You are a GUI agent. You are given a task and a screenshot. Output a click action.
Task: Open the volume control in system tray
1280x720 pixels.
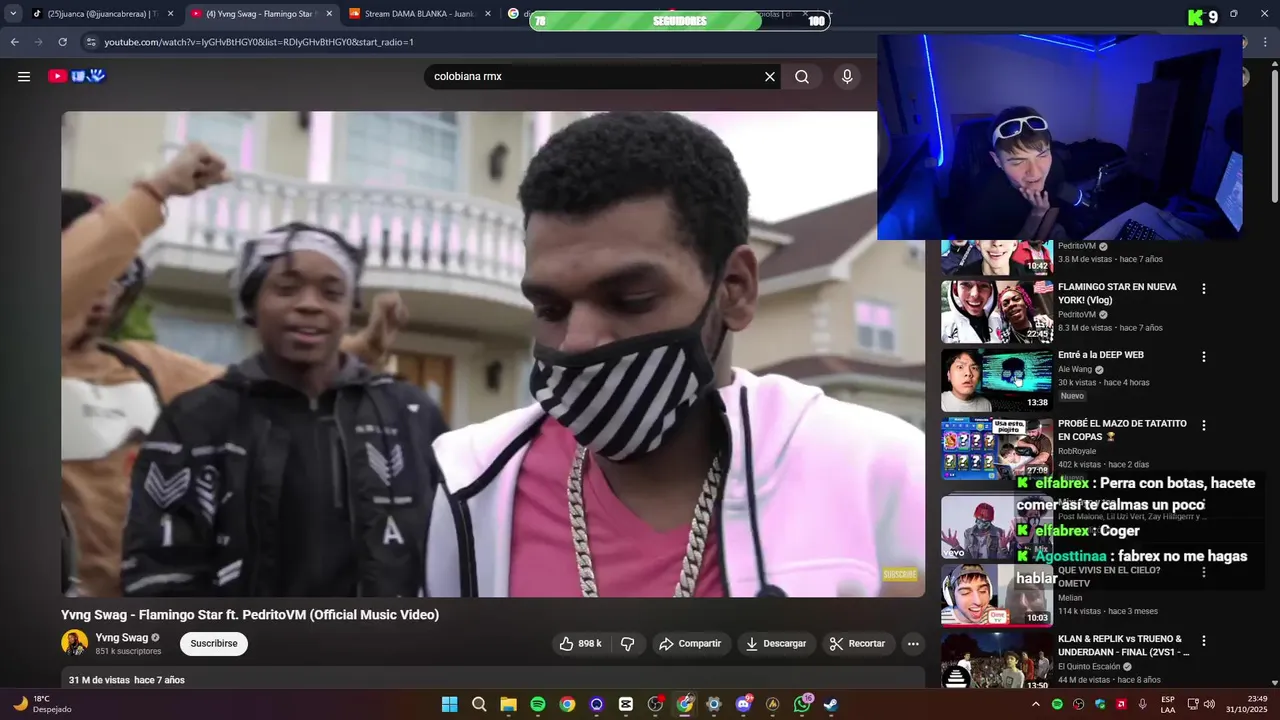coord(1209,704)
